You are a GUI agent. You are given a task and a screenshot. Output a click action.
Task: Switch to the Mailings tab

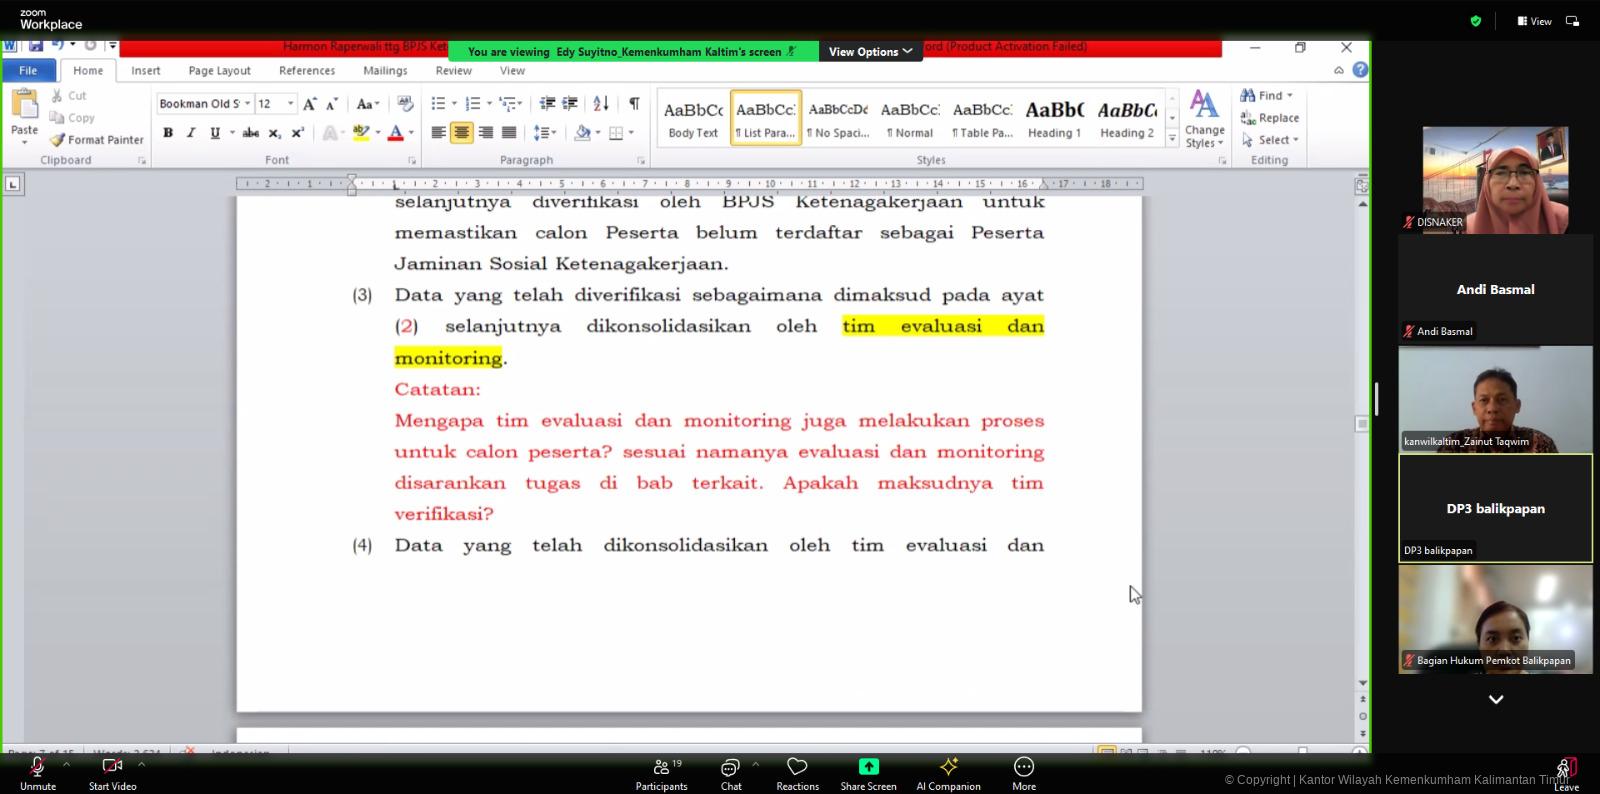click(x=385, y=71)
